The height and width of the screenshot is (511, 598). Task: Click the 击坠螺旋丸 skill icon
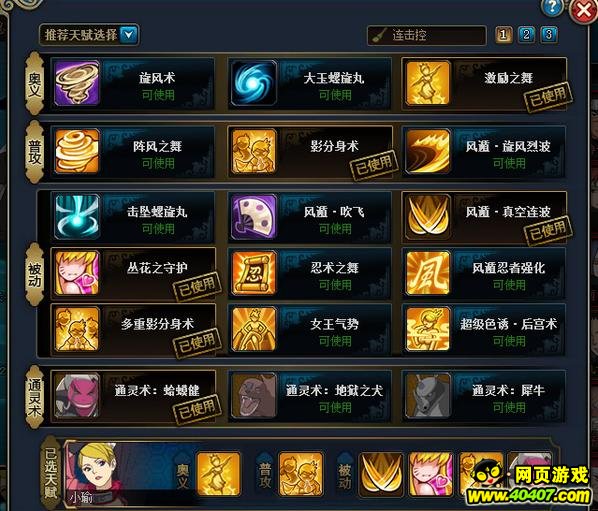tap(77, 217)
